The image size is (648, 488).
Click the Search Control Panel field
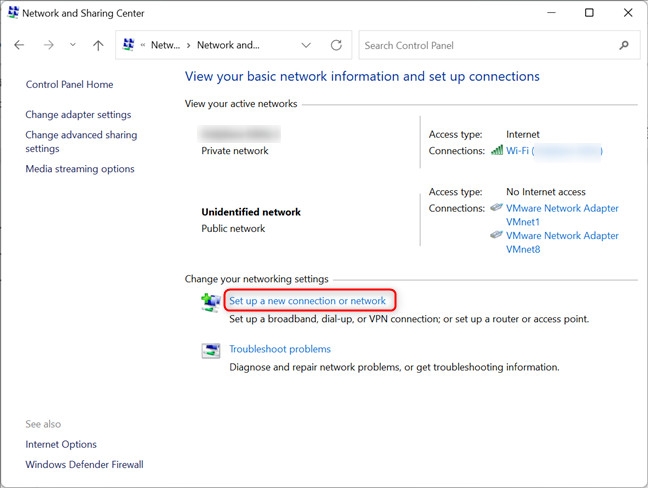click(499, 45)
